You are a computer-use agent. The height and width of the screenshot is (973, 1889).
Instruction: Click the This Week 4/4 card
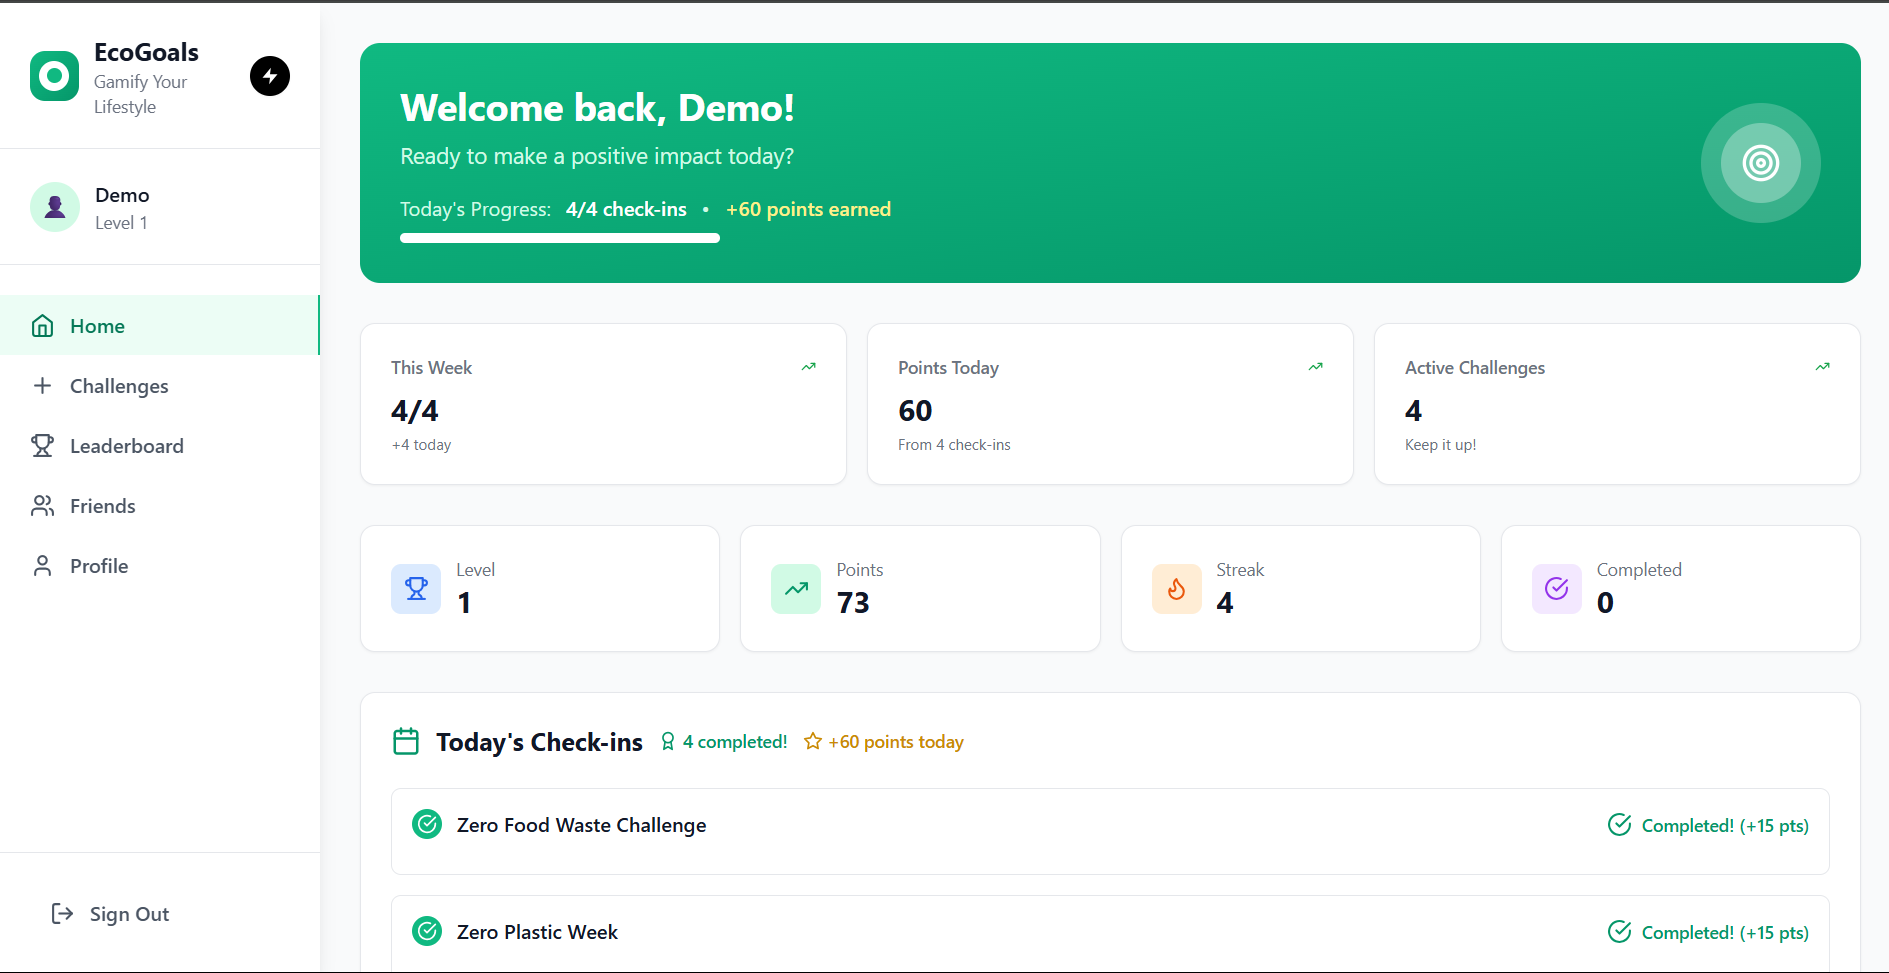pos(603,404)
